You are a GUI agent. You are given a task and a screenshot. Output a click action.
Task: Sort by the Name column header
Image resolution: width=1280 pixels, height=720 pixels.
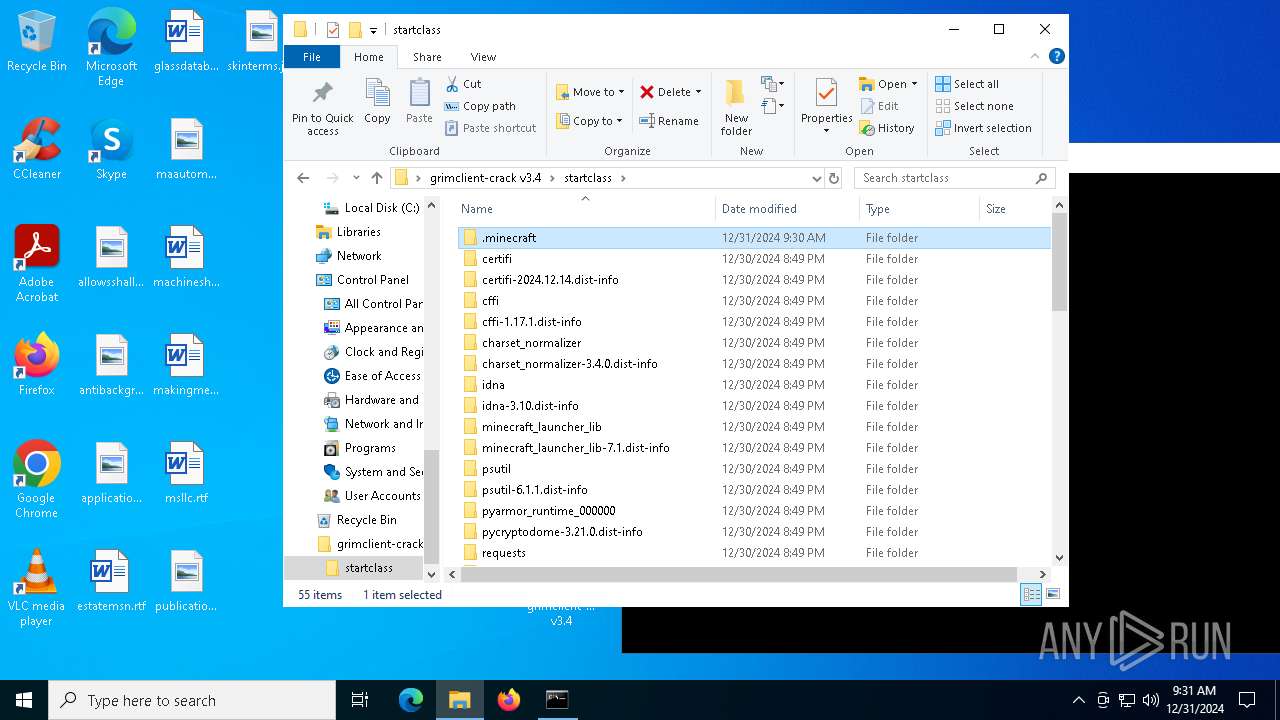(585, 209)
